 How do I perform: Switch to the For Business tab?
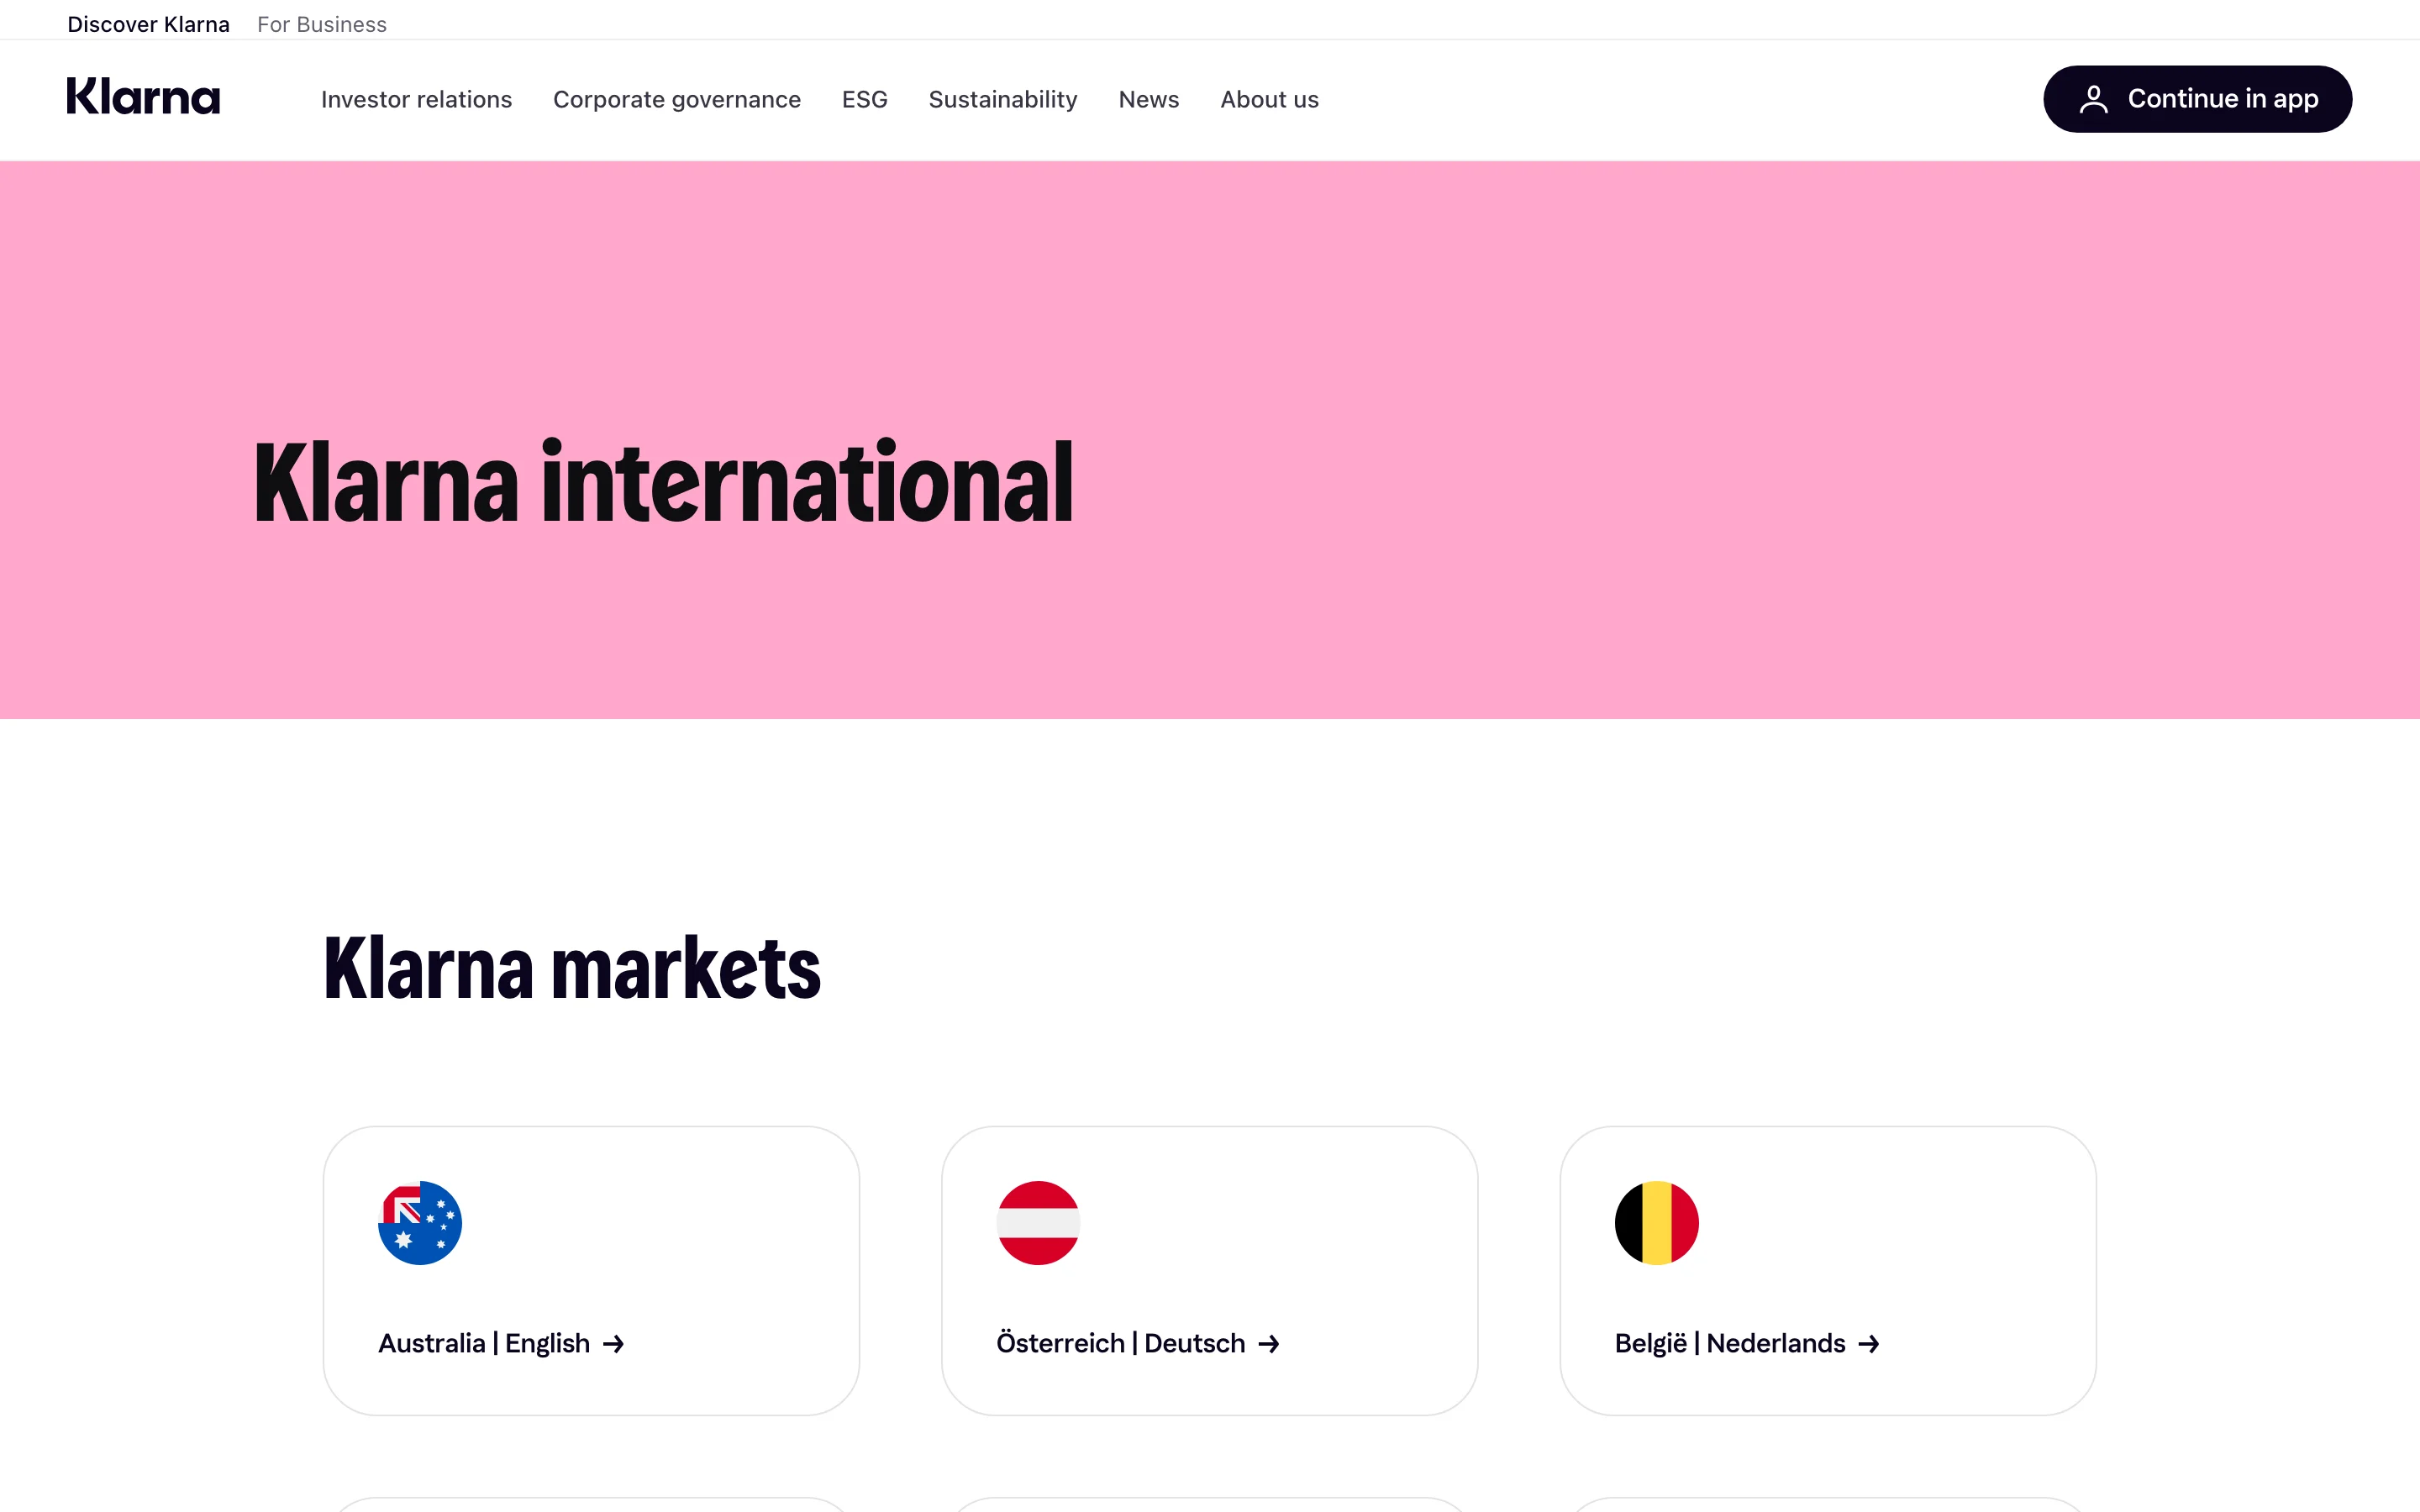[321, 23]
